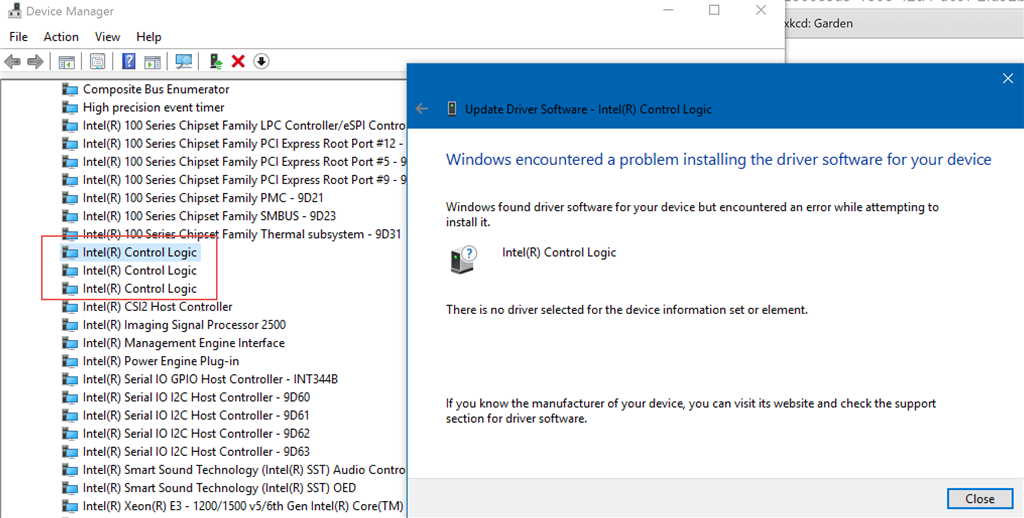This screenshot has height=518, width=1024.
Task: Click the icon beside Composite Bus Enumerator
Action: [70, 89]
